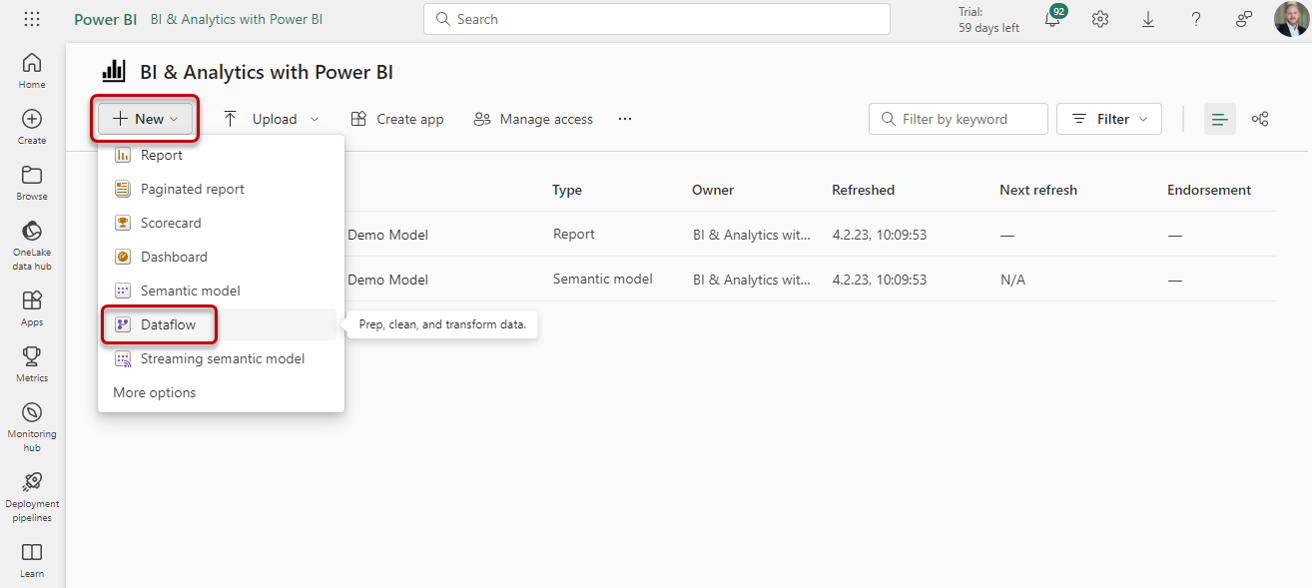Click the owner cell in the Report row
Image resolution: width=1312 pixels, height=588 pixels.
coord(752,235)
